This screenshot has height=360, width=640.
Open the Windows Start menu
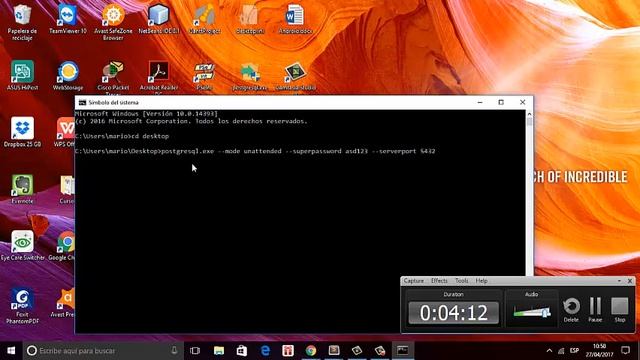coord(11,350)
